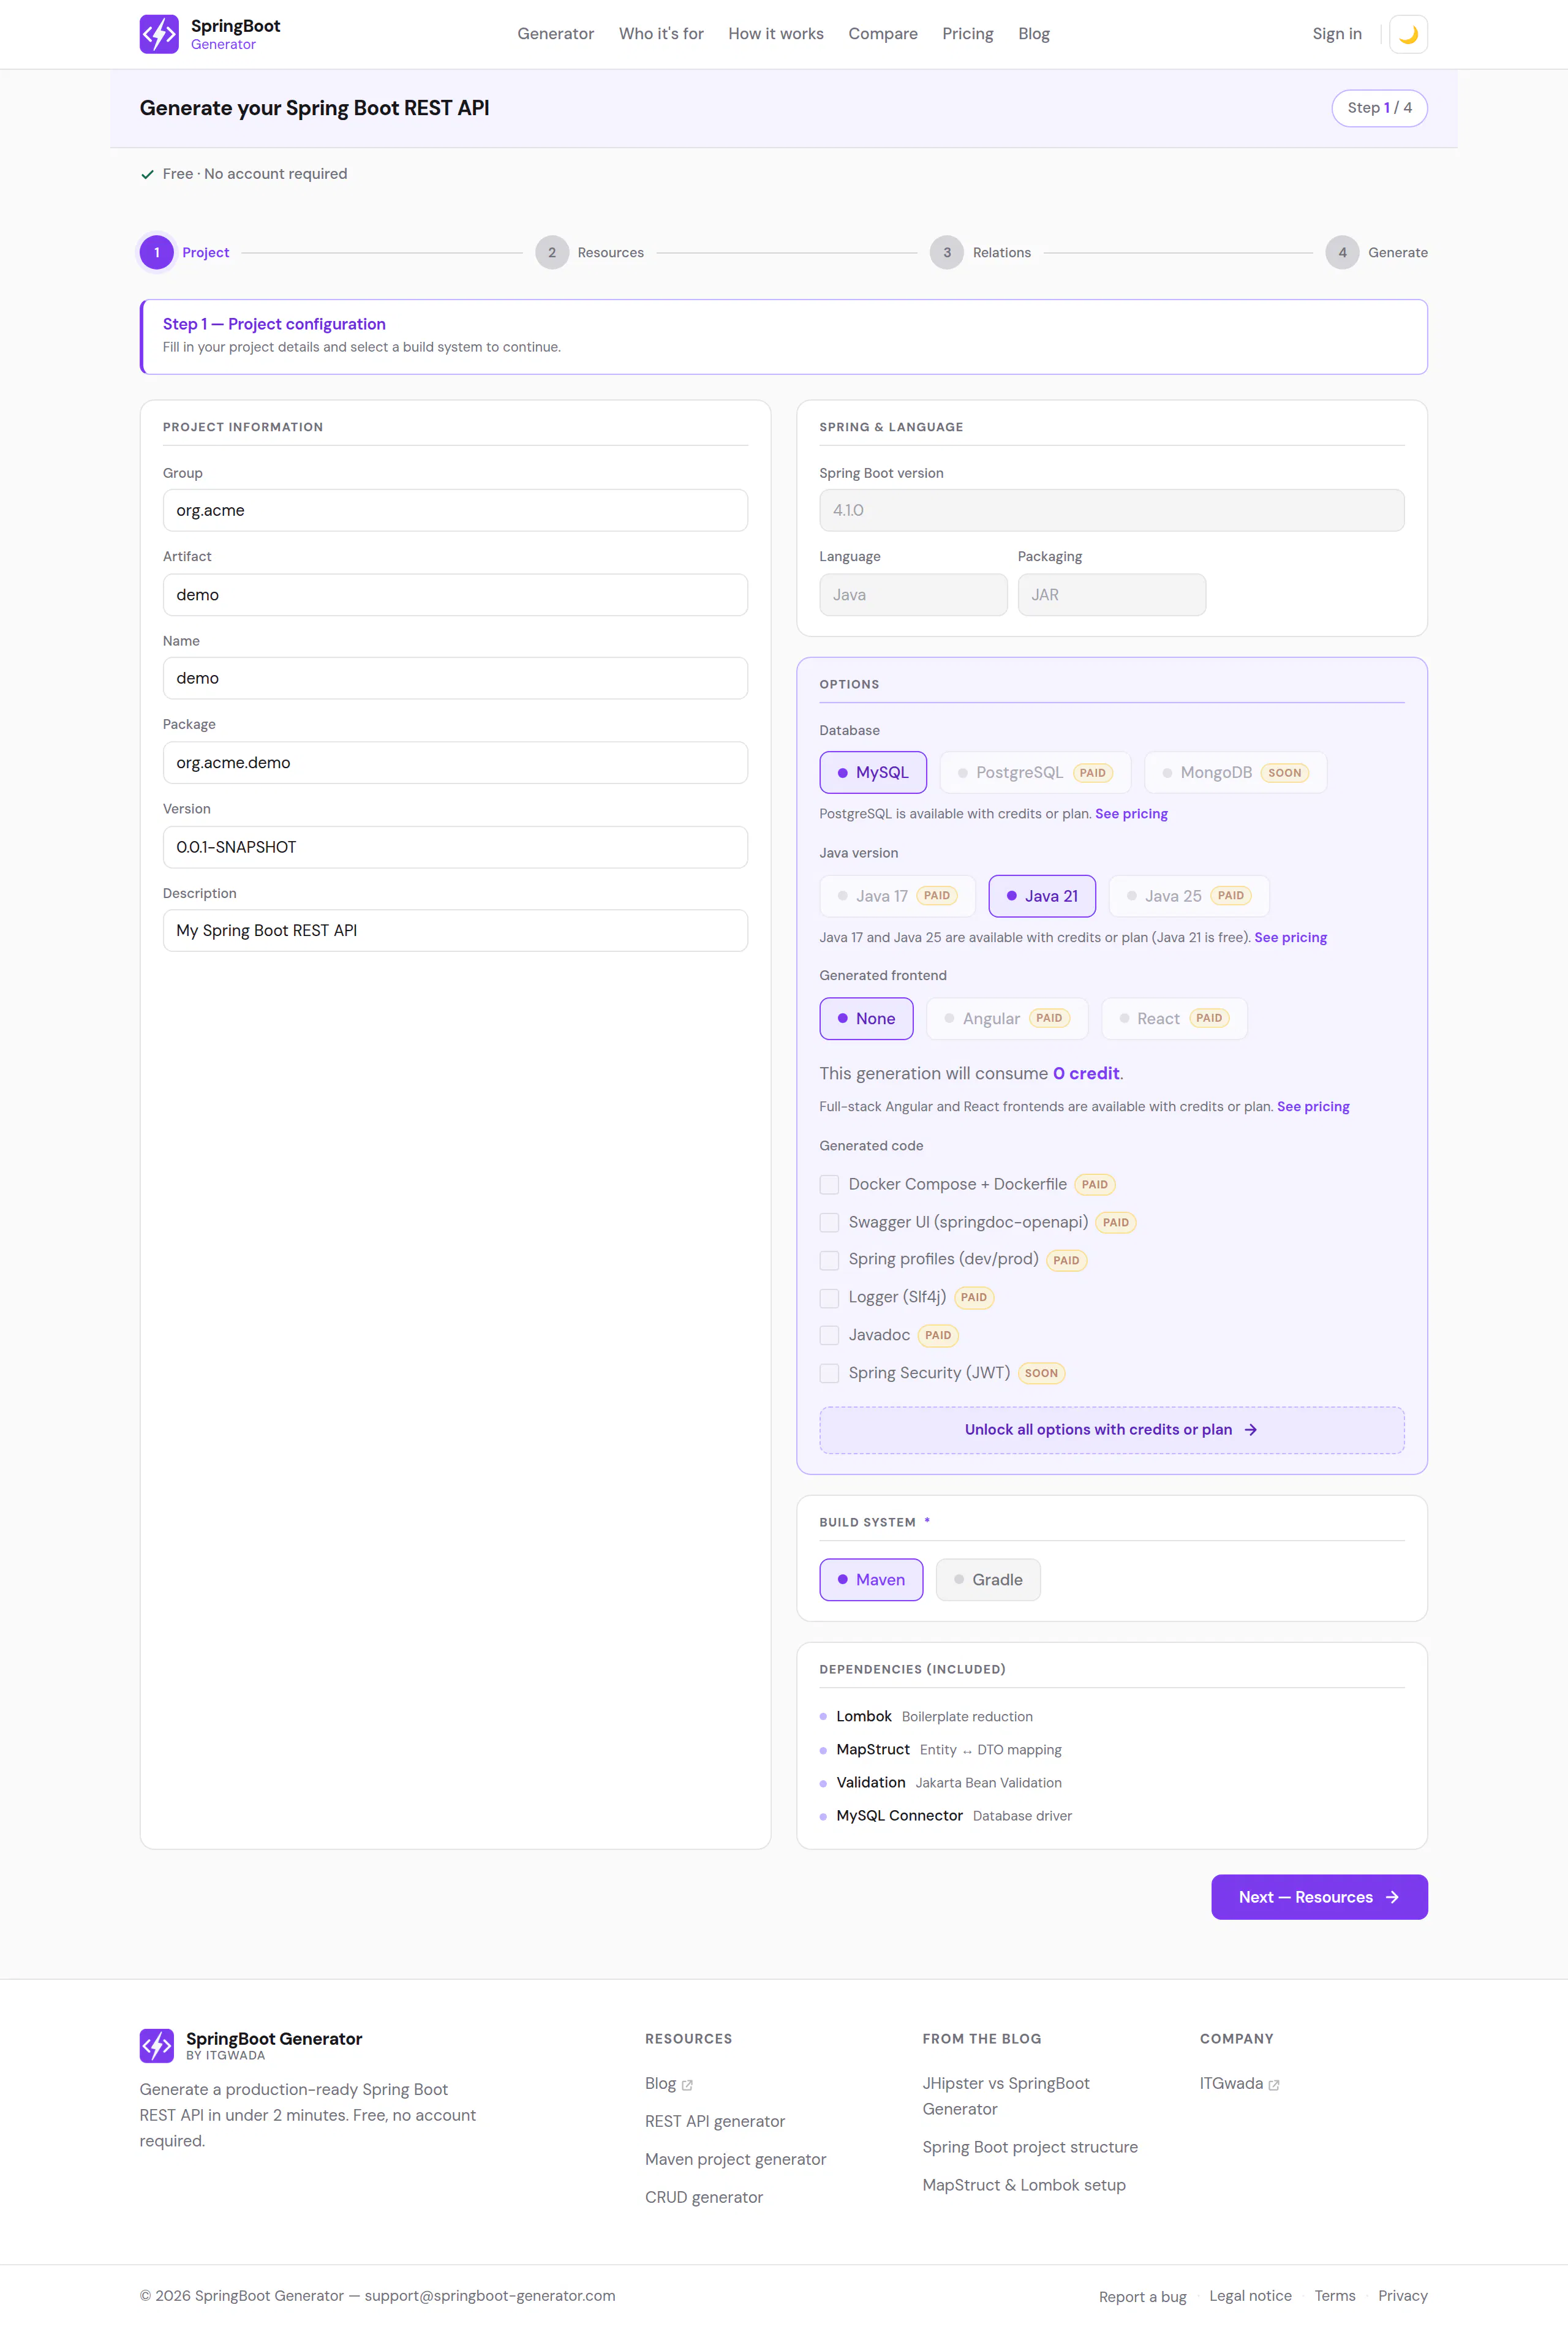1568x2329 pixels.
Task: Click See pricing link under Java version
Action: point(1290,937)
